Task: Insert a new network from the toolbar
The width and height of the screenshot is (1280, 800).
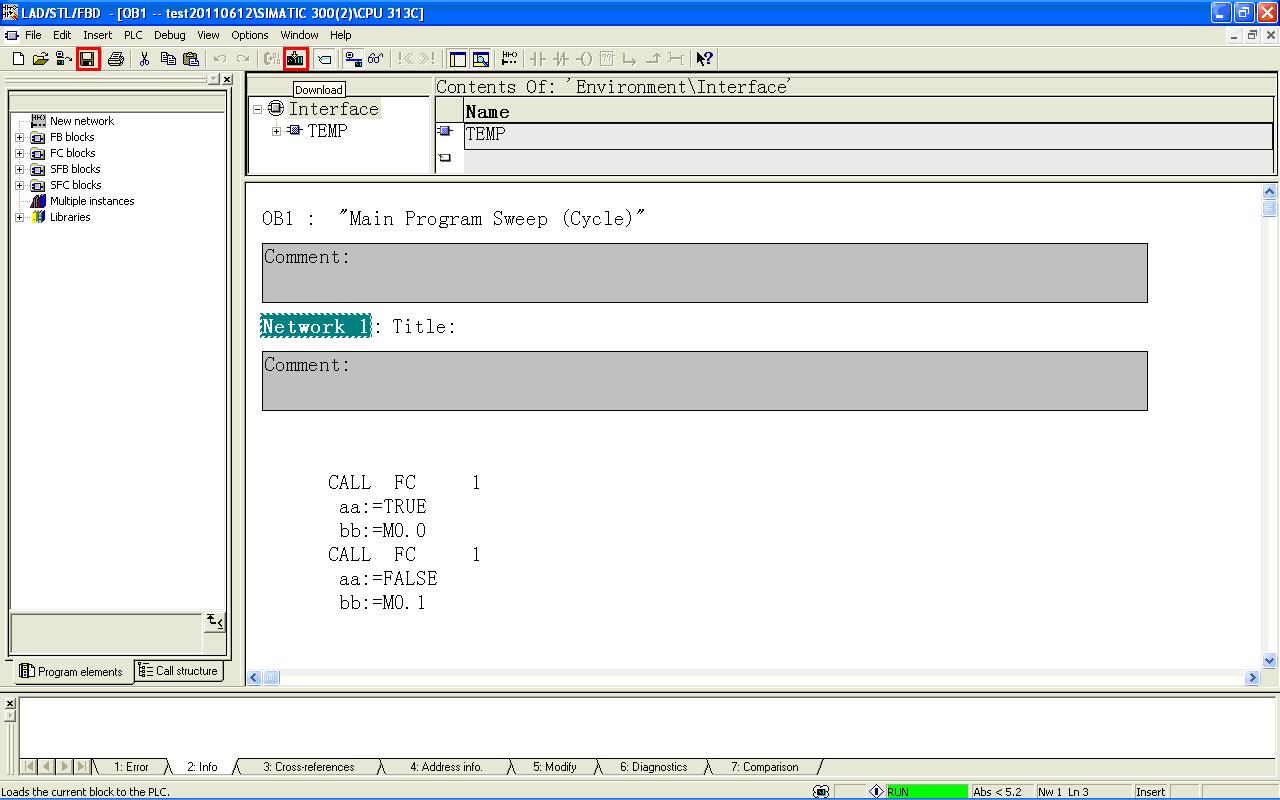Action: pyautogui.click(x=510, y=59)
